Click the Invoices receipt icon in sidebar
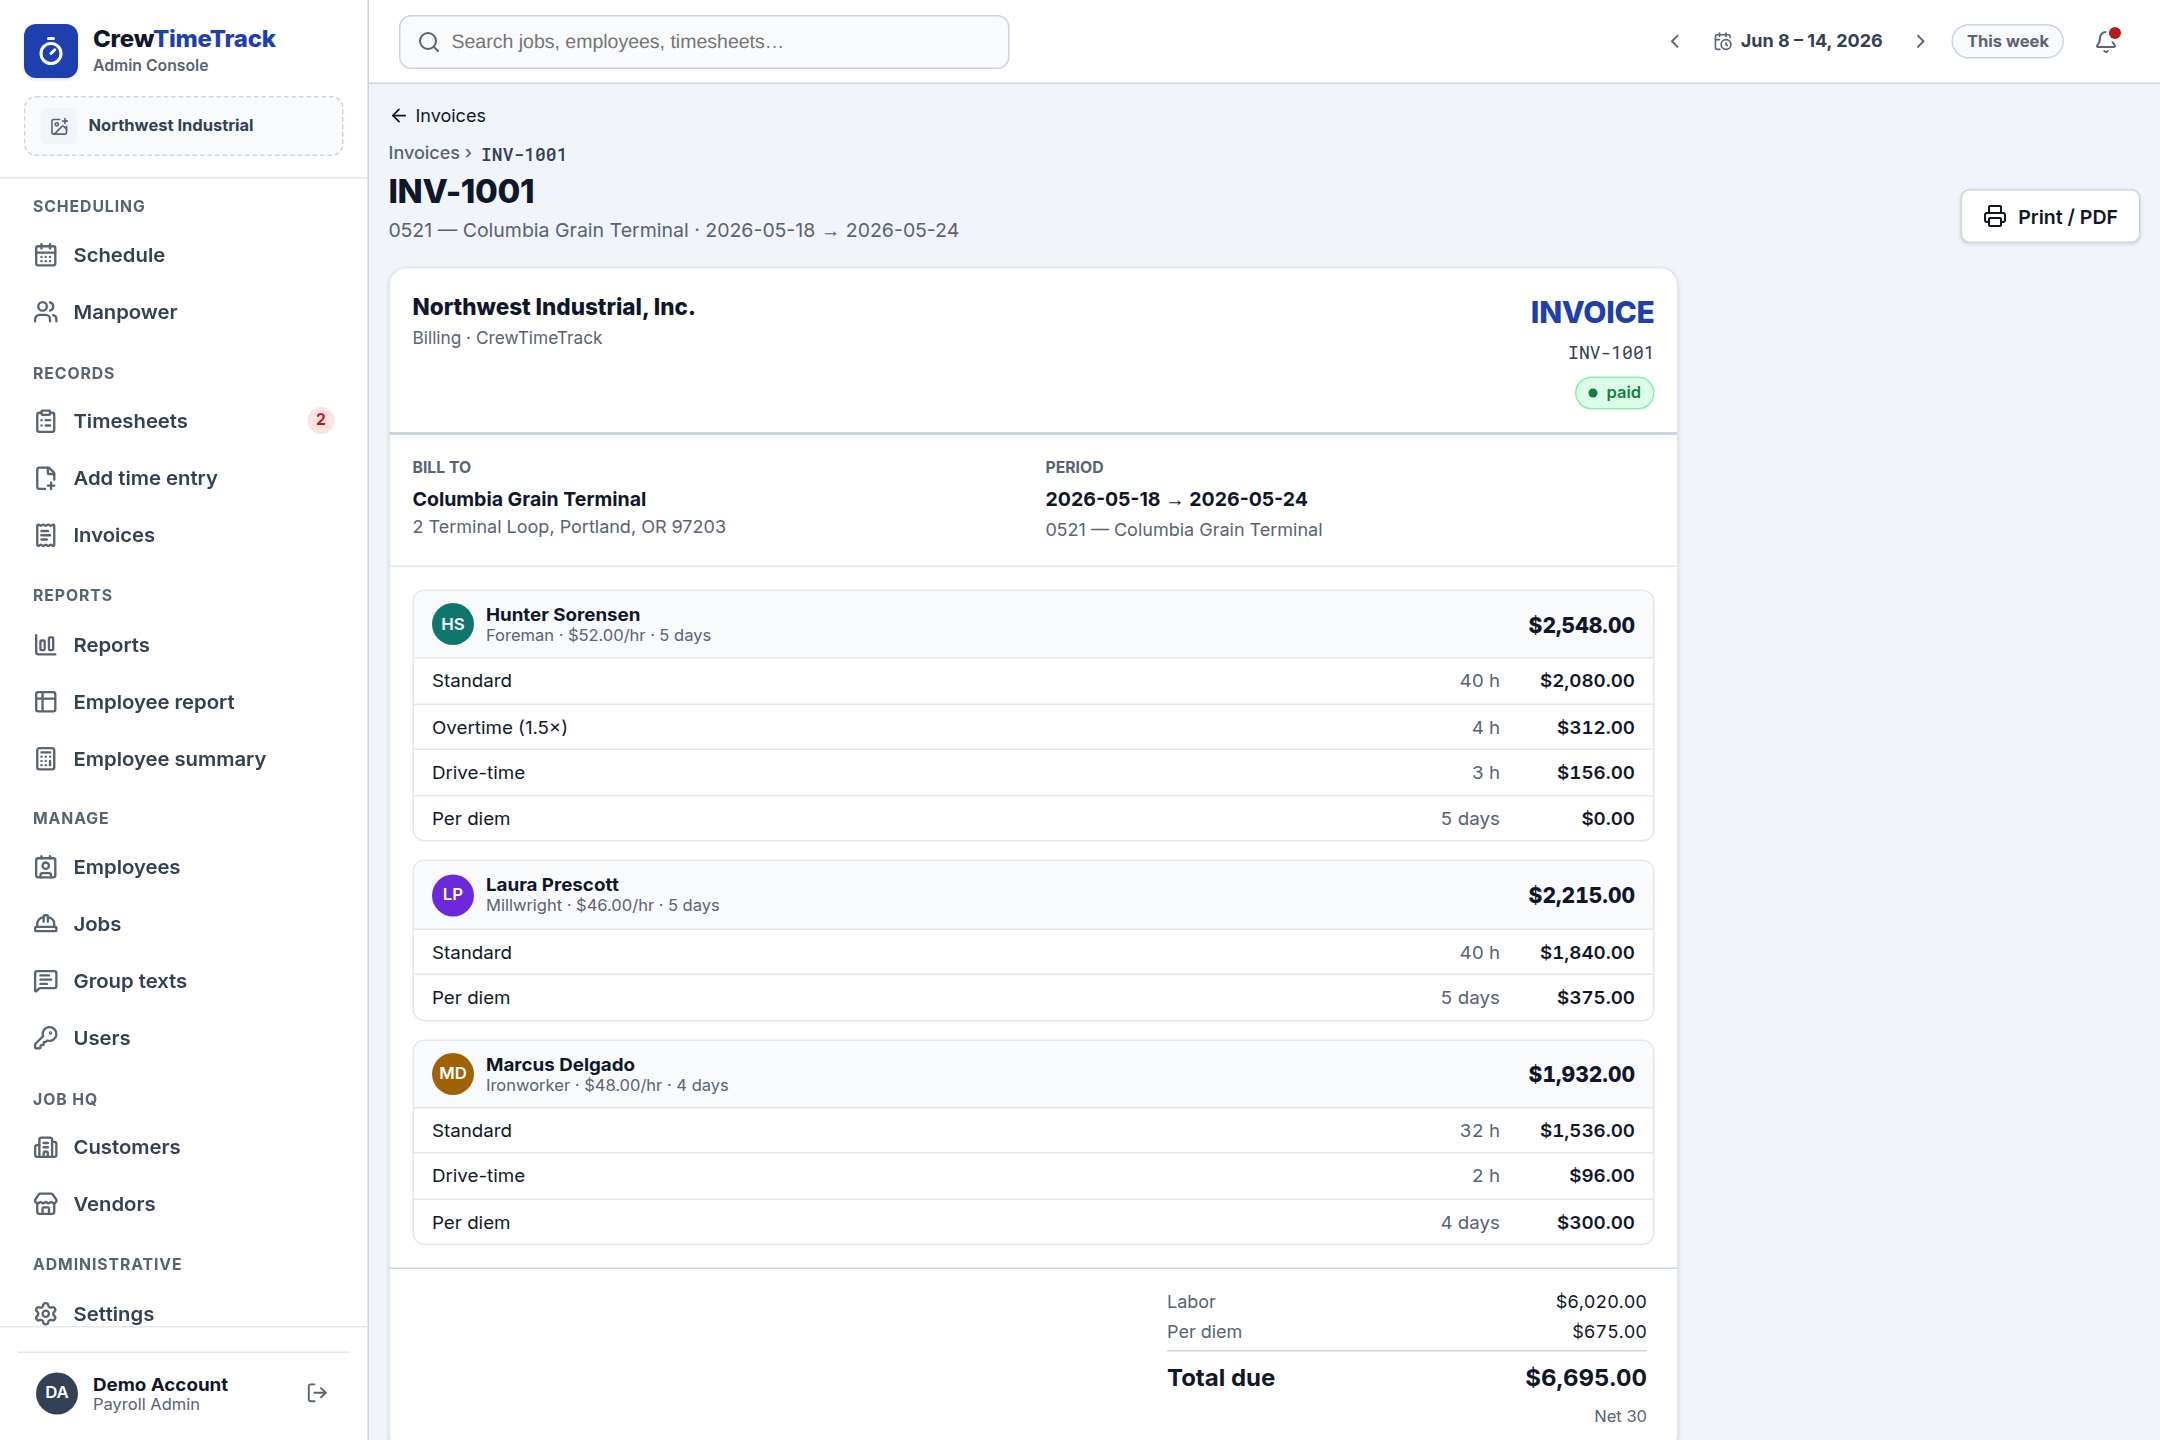The height and width of the screenshot is (1440, 2160). [x=46, y=535]
